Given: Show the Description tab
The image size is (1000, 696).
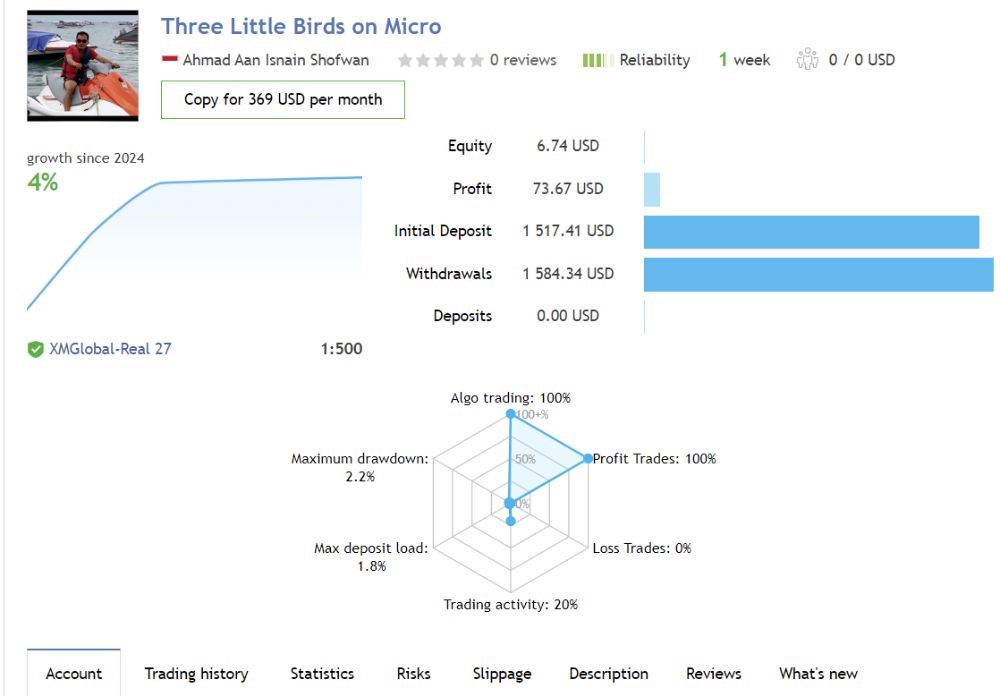Looking at the screenshot, I should pyautogui.click(x=609, y=673).
